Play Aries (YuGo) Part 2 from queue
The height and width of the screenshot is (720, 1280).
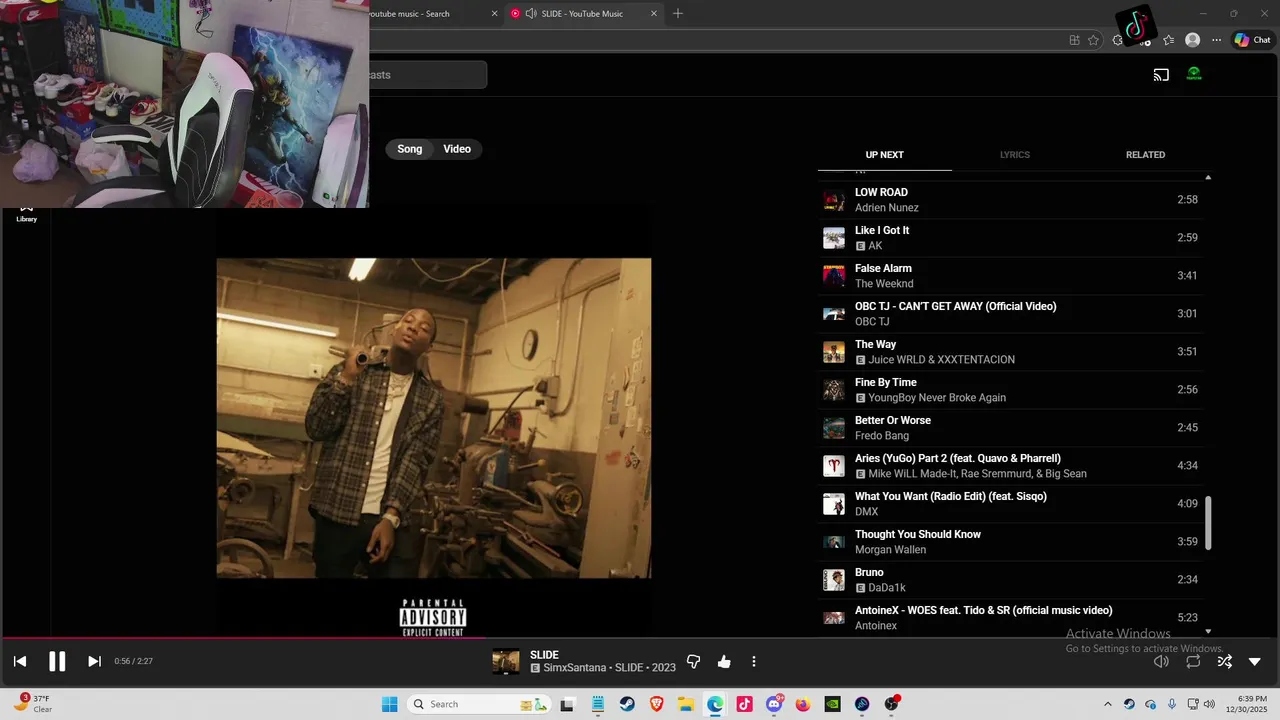tap(1010, 466)
